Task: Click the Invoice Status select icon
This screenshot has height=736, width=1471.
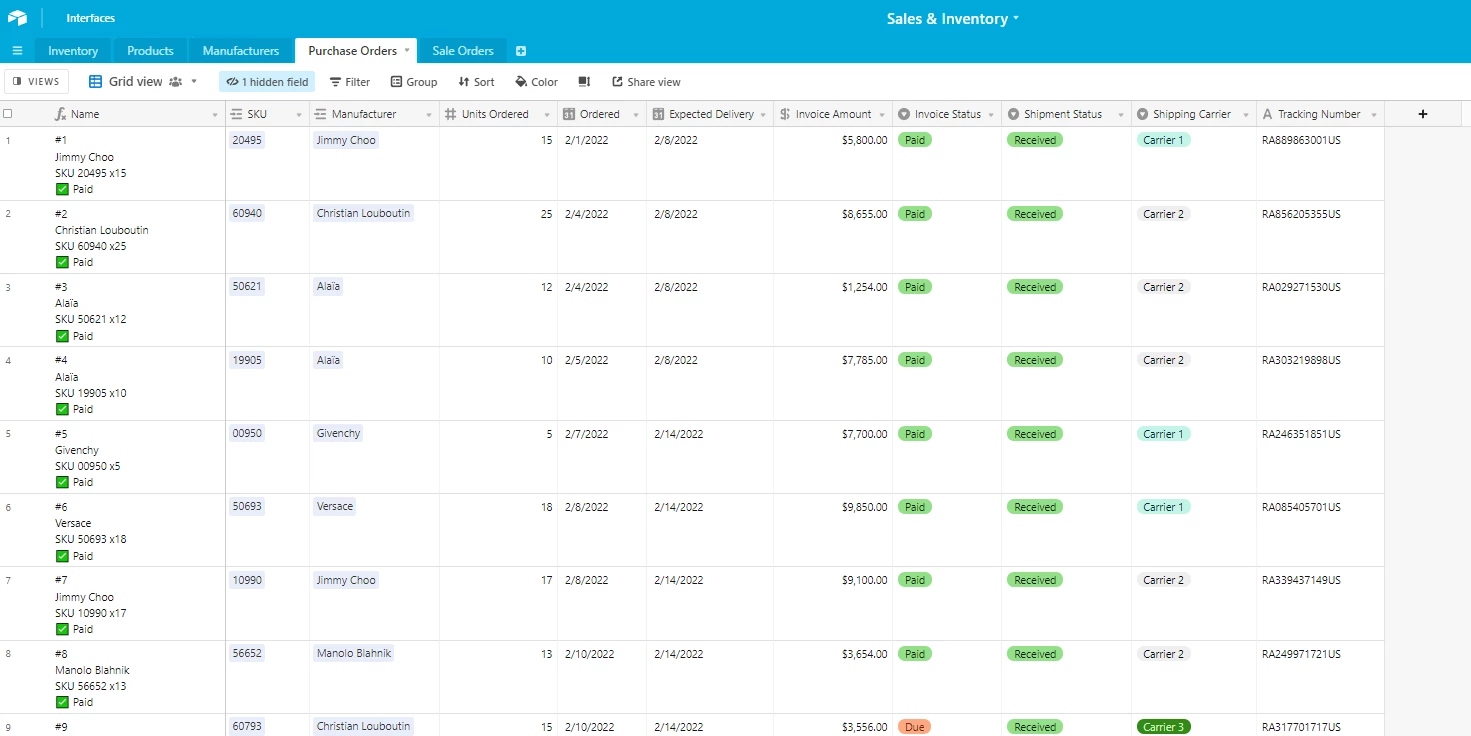Action: pos(904,114)
